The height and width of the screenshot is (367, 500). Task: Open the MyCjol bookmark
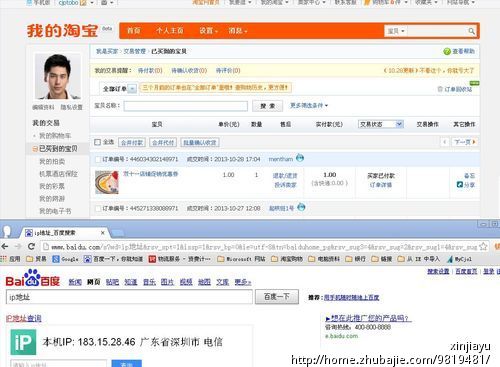coord(459,259)
